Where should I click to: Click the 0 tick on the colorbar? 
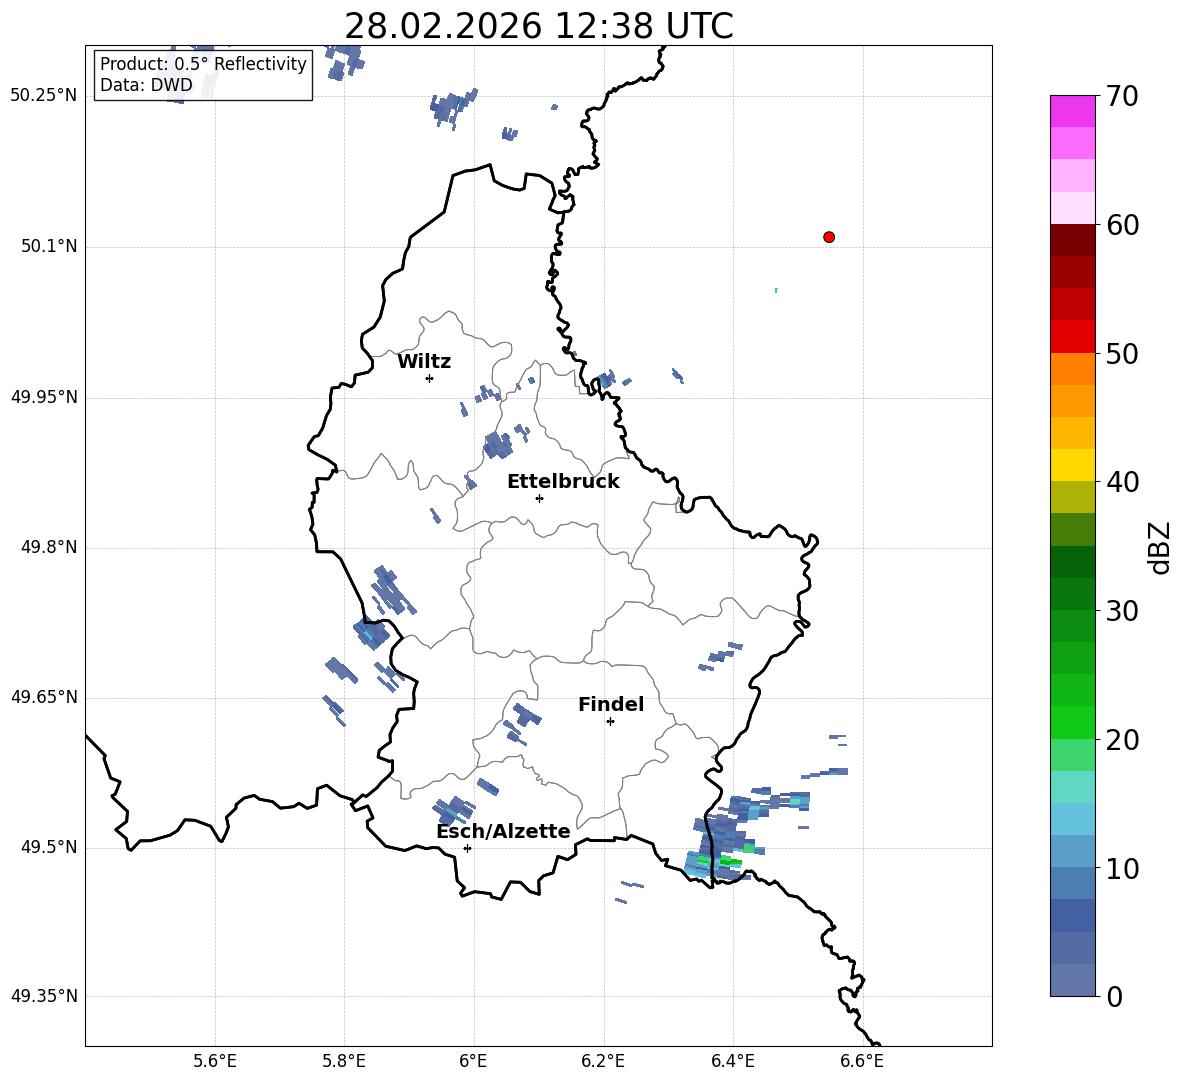click(x=1114, y=996)
